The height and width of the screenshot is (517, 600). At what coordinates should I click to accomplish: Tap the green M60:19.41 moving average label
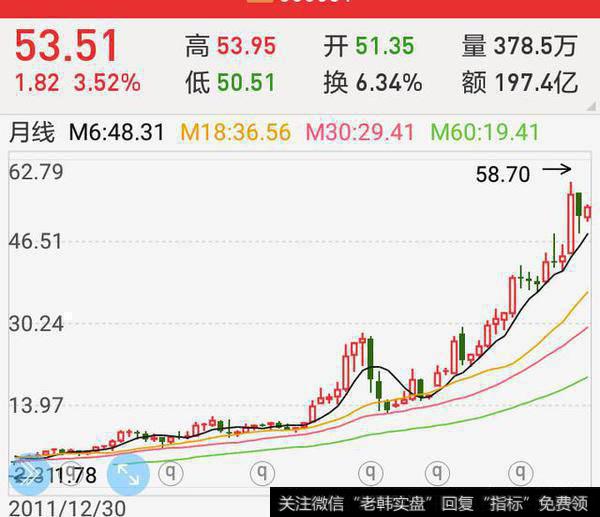click(x=485, y=132)
